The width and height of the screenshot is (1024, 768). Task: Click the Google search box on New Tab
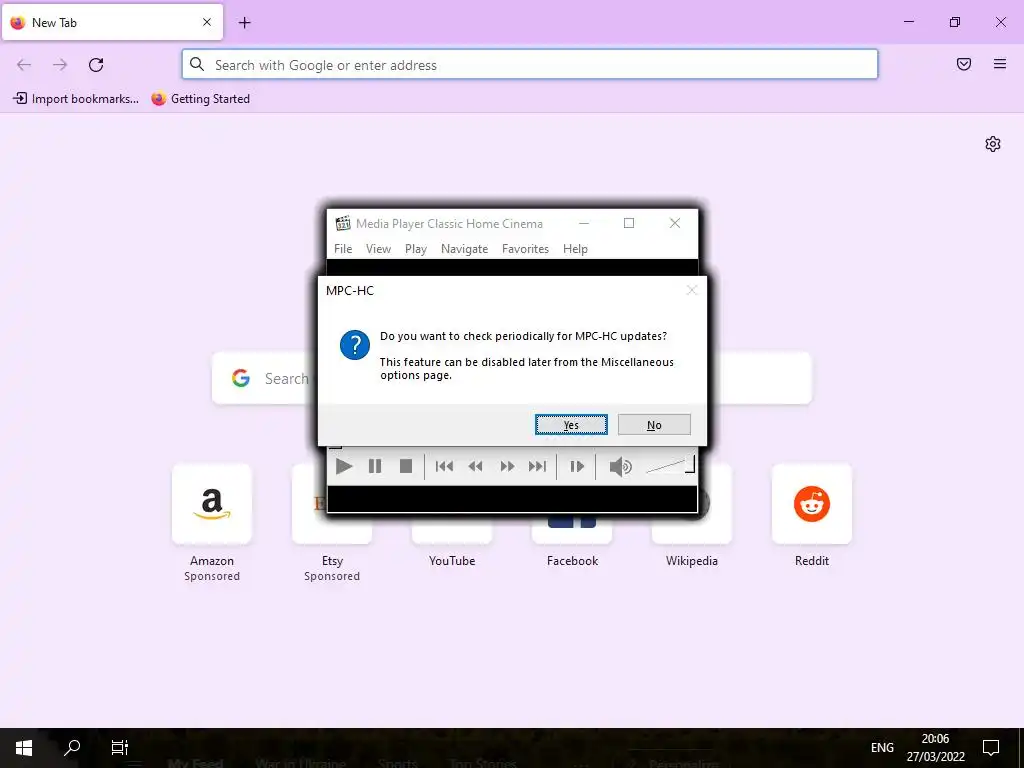[511, 378]
